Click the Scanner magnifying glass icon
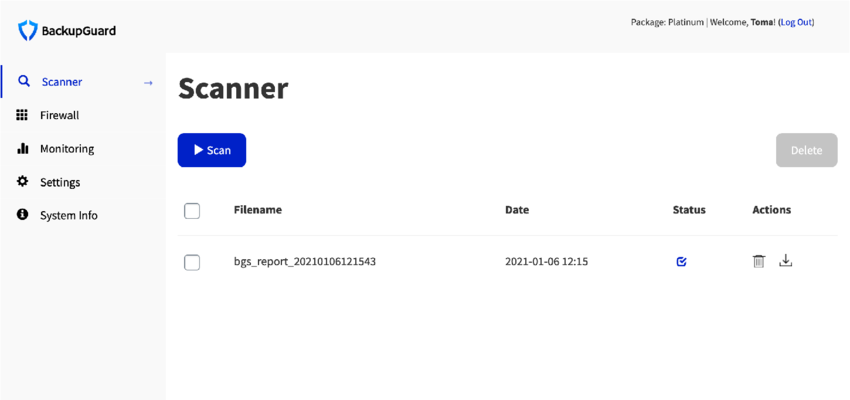 coord(24,82)
